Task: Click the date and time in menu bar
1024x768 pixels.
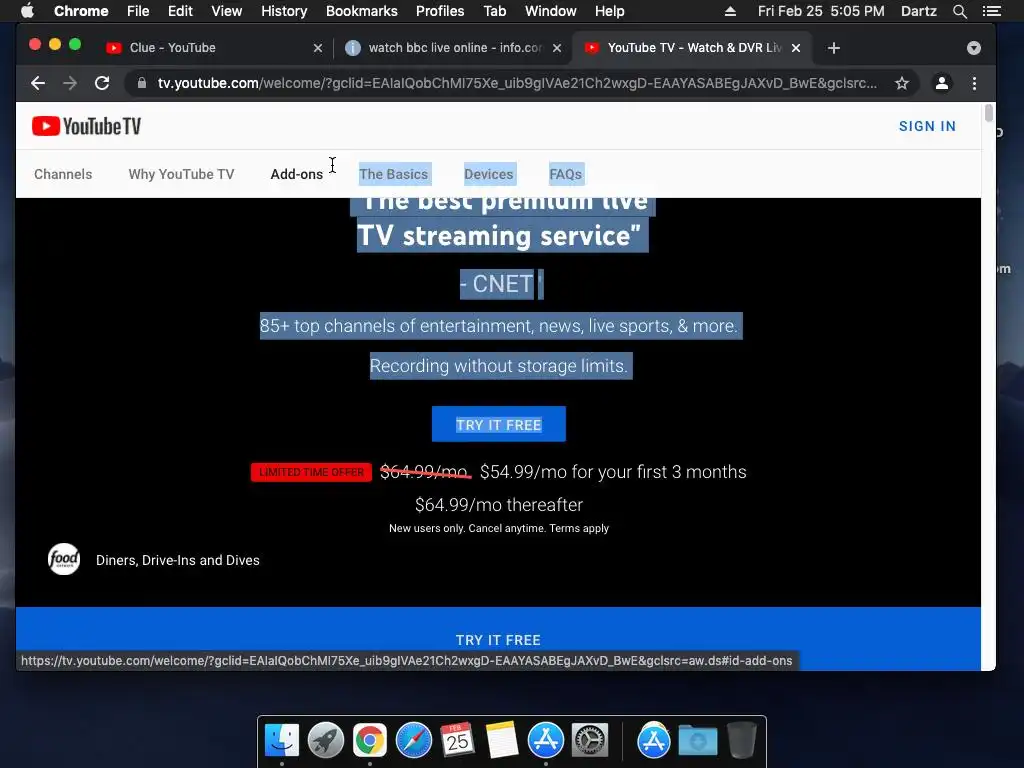Action: 821,11
